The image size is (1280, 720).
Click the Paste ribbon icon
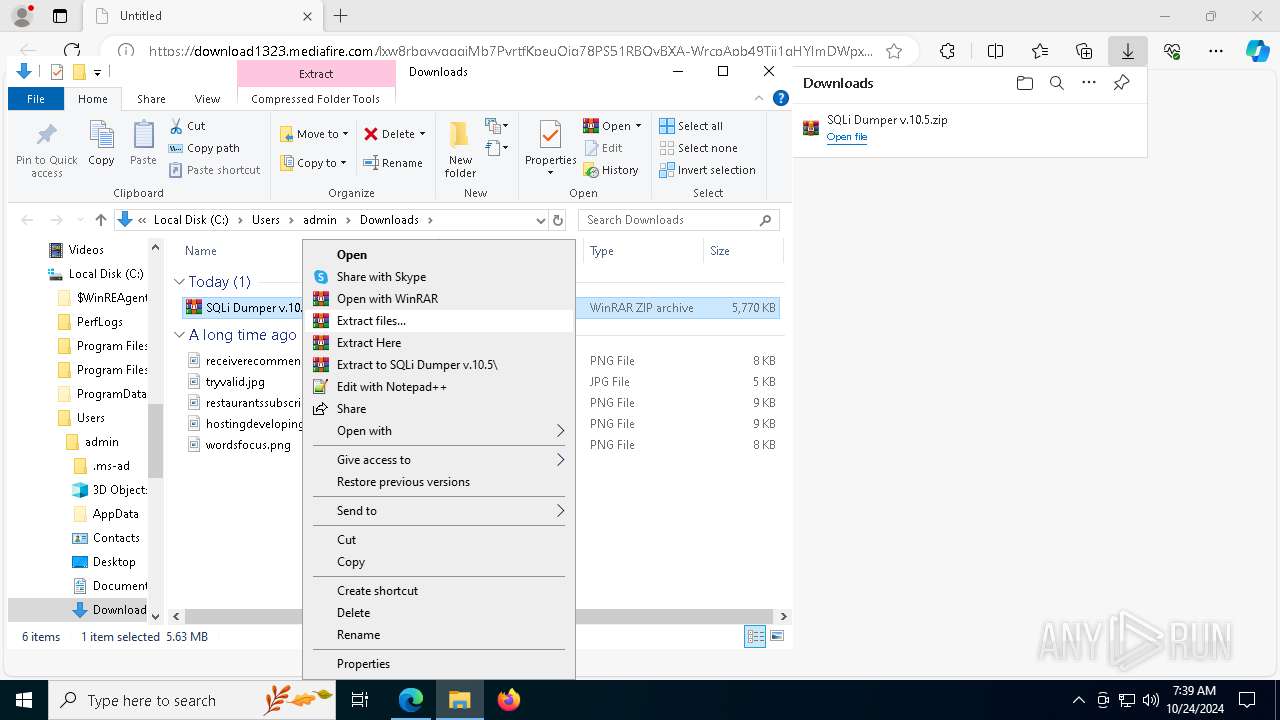143,143
